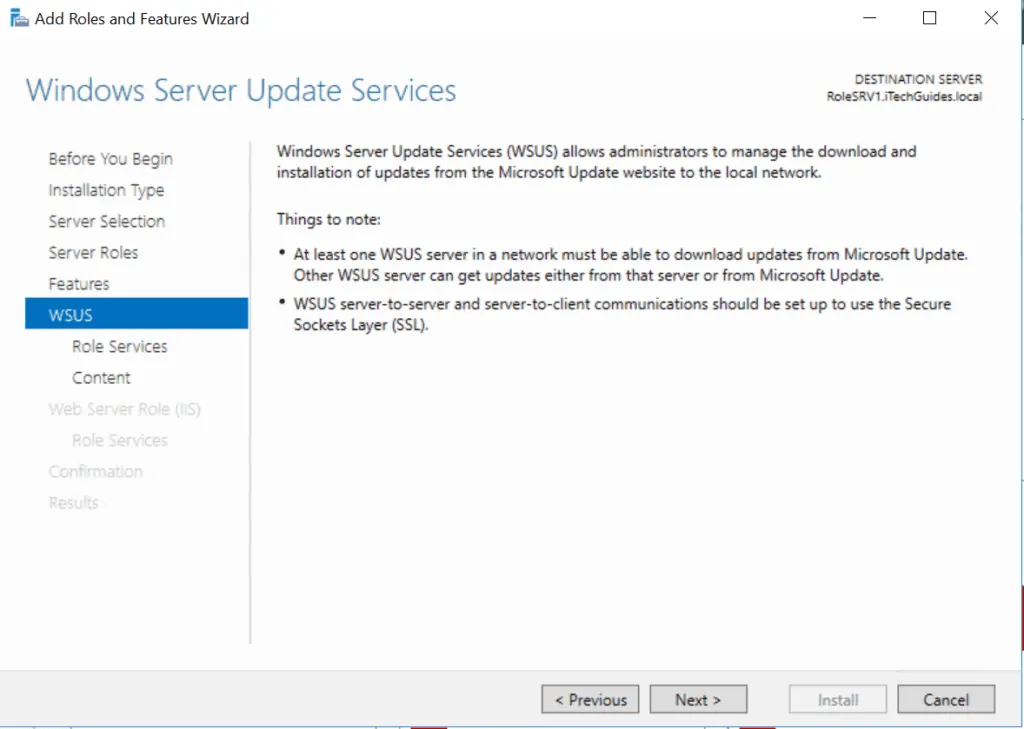Click the disabled Install button
The width and height of the screenshot is (1024, 729).
(x=837, y=699)
